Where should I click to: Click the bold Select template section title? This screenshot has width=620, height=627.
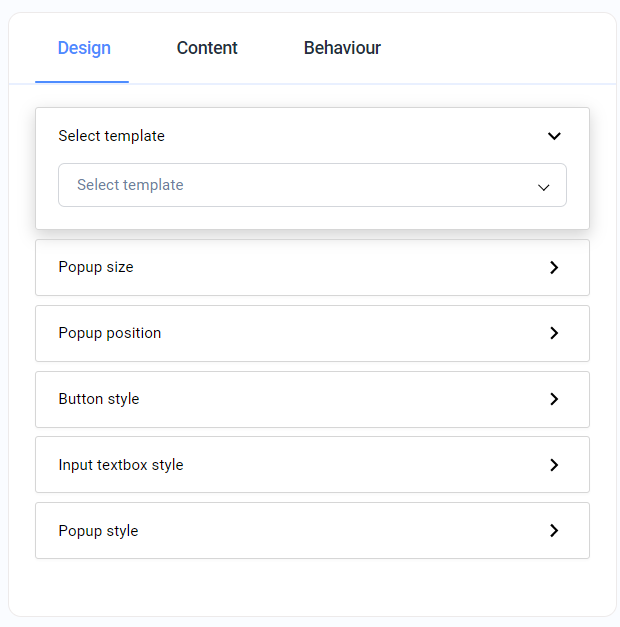coord(111,136)
